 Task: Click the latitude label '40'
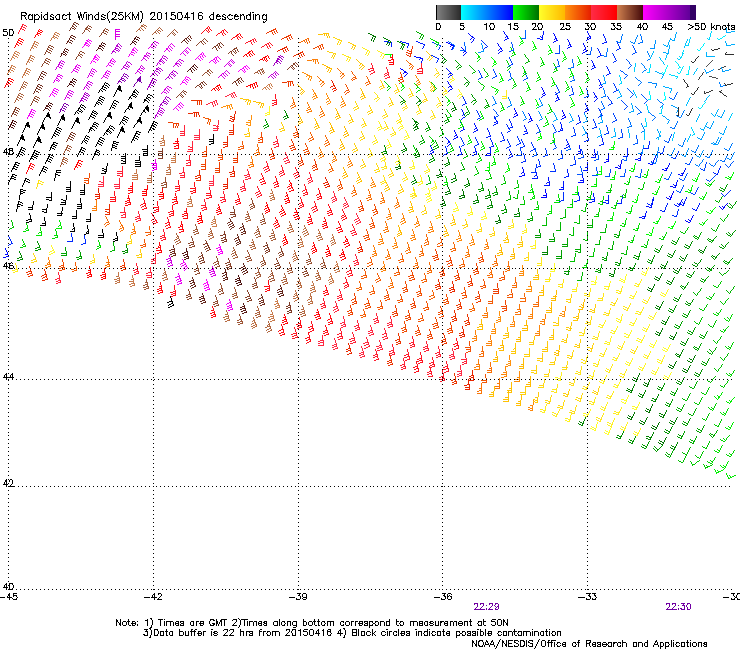click(8, 586)
